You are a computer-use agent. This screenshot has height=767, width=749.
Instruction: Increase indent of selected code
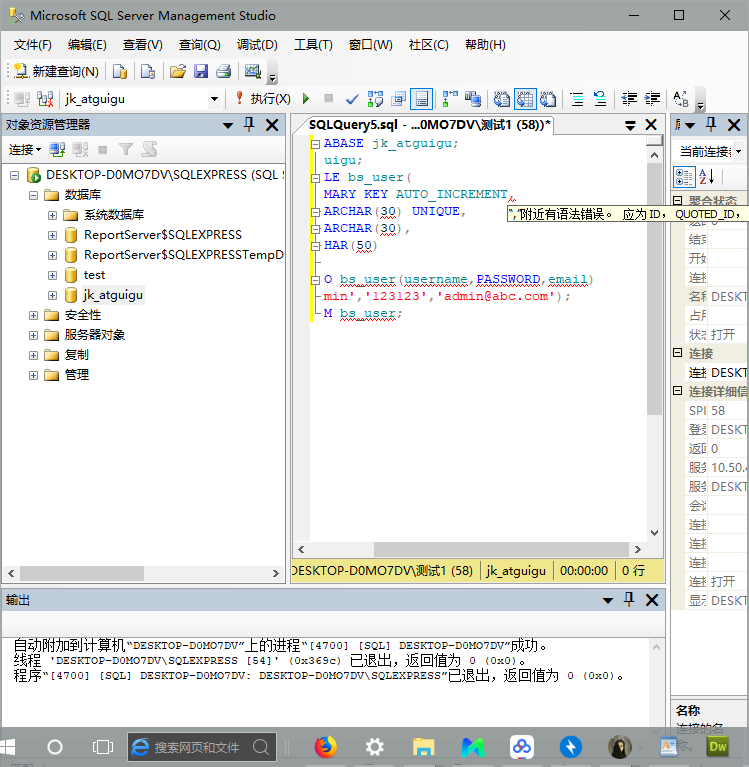[x=653, y=99]
